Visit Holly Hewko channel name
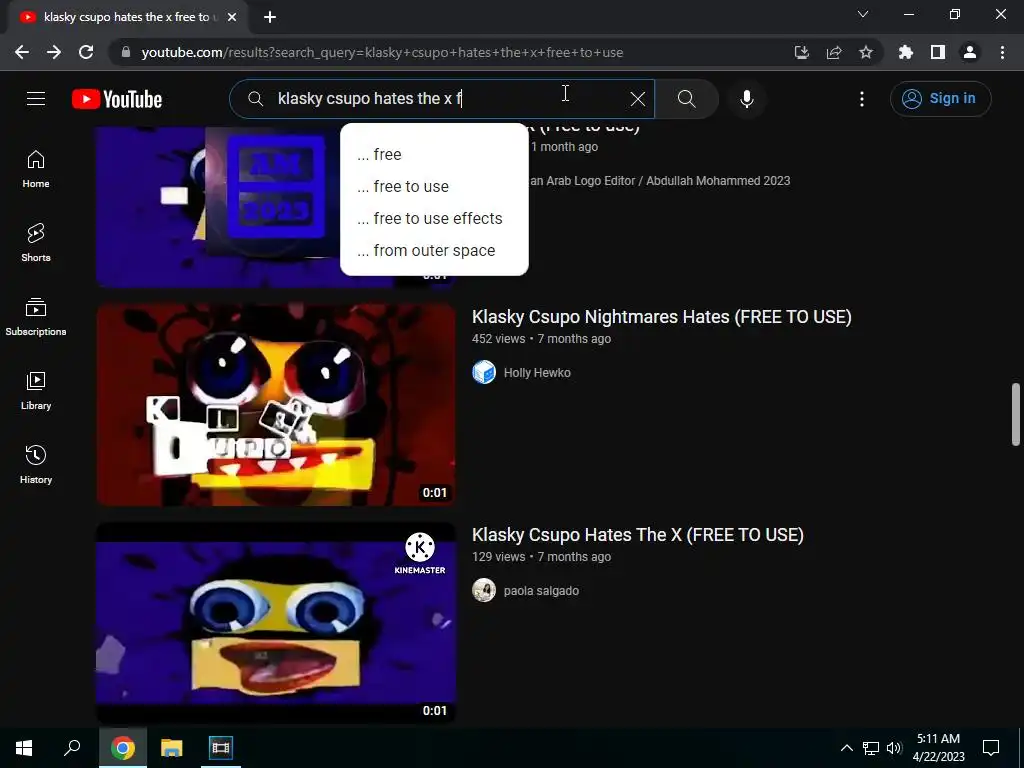The width and height of the screenshot is (1024, 768). [537, 373]
